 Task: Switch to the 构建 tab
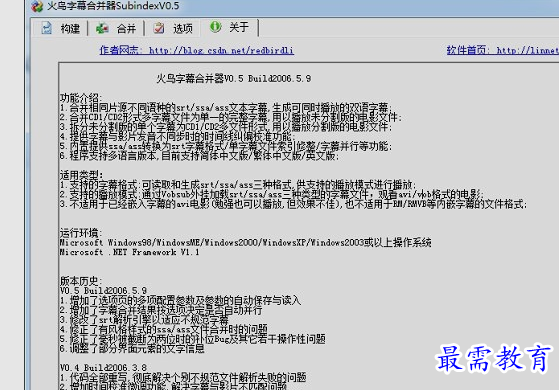click(x=60, y=28)
